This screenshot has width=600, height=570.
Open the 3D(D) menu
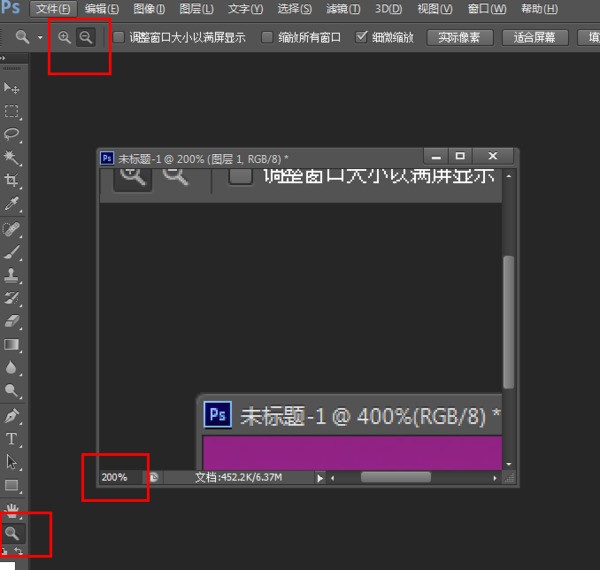click(388, 8)
